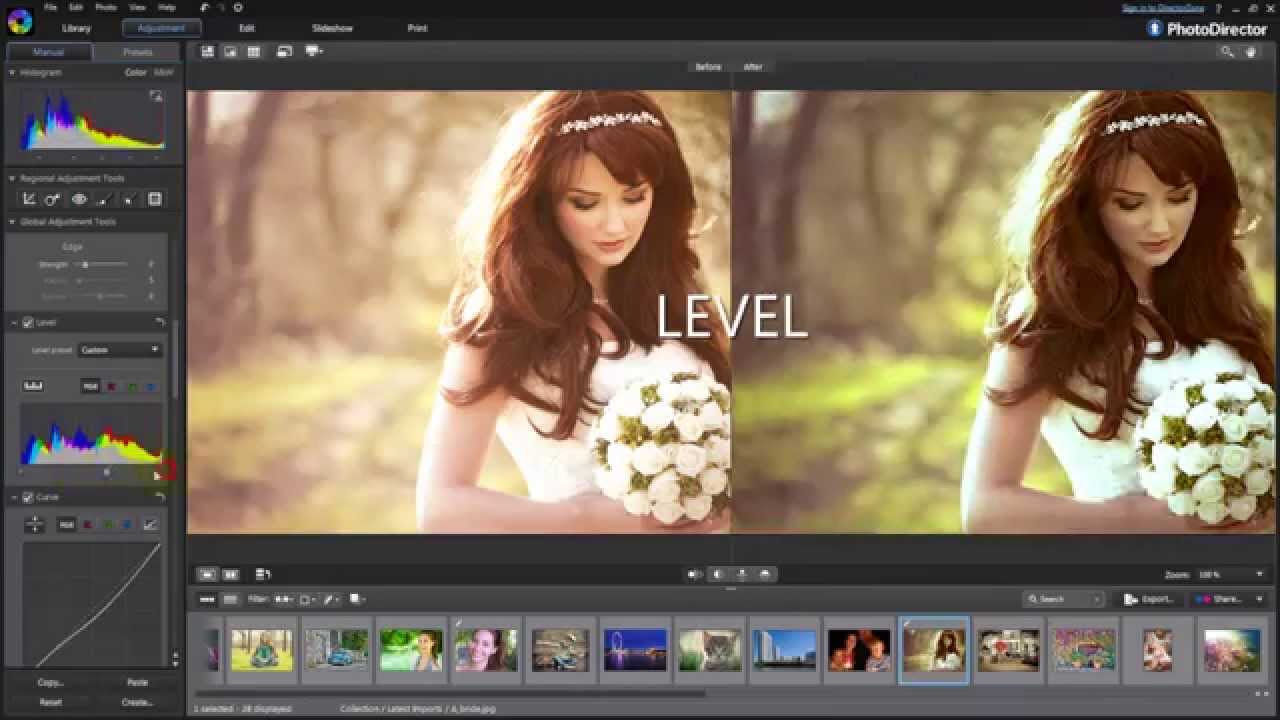Screen dimensions: 1280x720
Task: Click the Red channel icon in Level section
Action: [x=112, y=385]
